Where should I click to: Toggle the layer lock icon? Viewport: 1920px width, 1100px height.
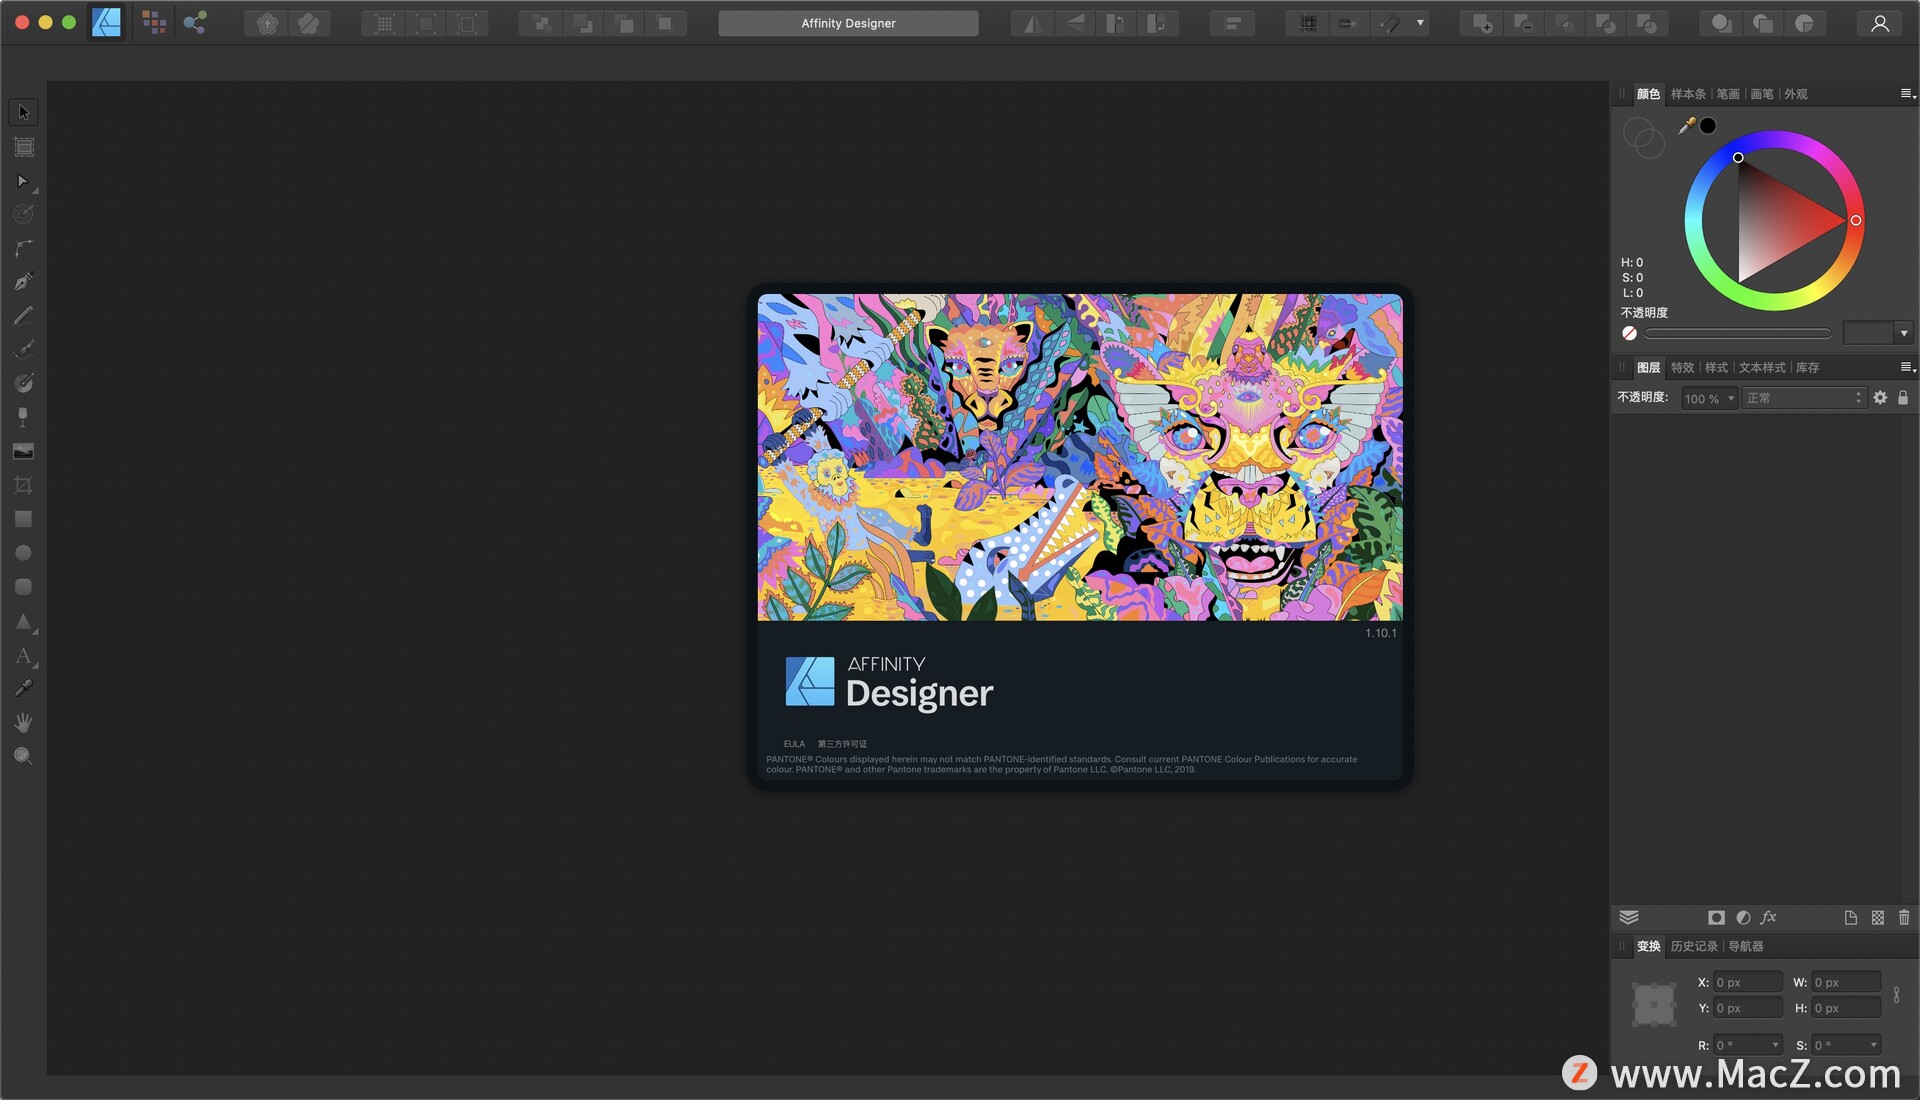tap(1903, 398)
